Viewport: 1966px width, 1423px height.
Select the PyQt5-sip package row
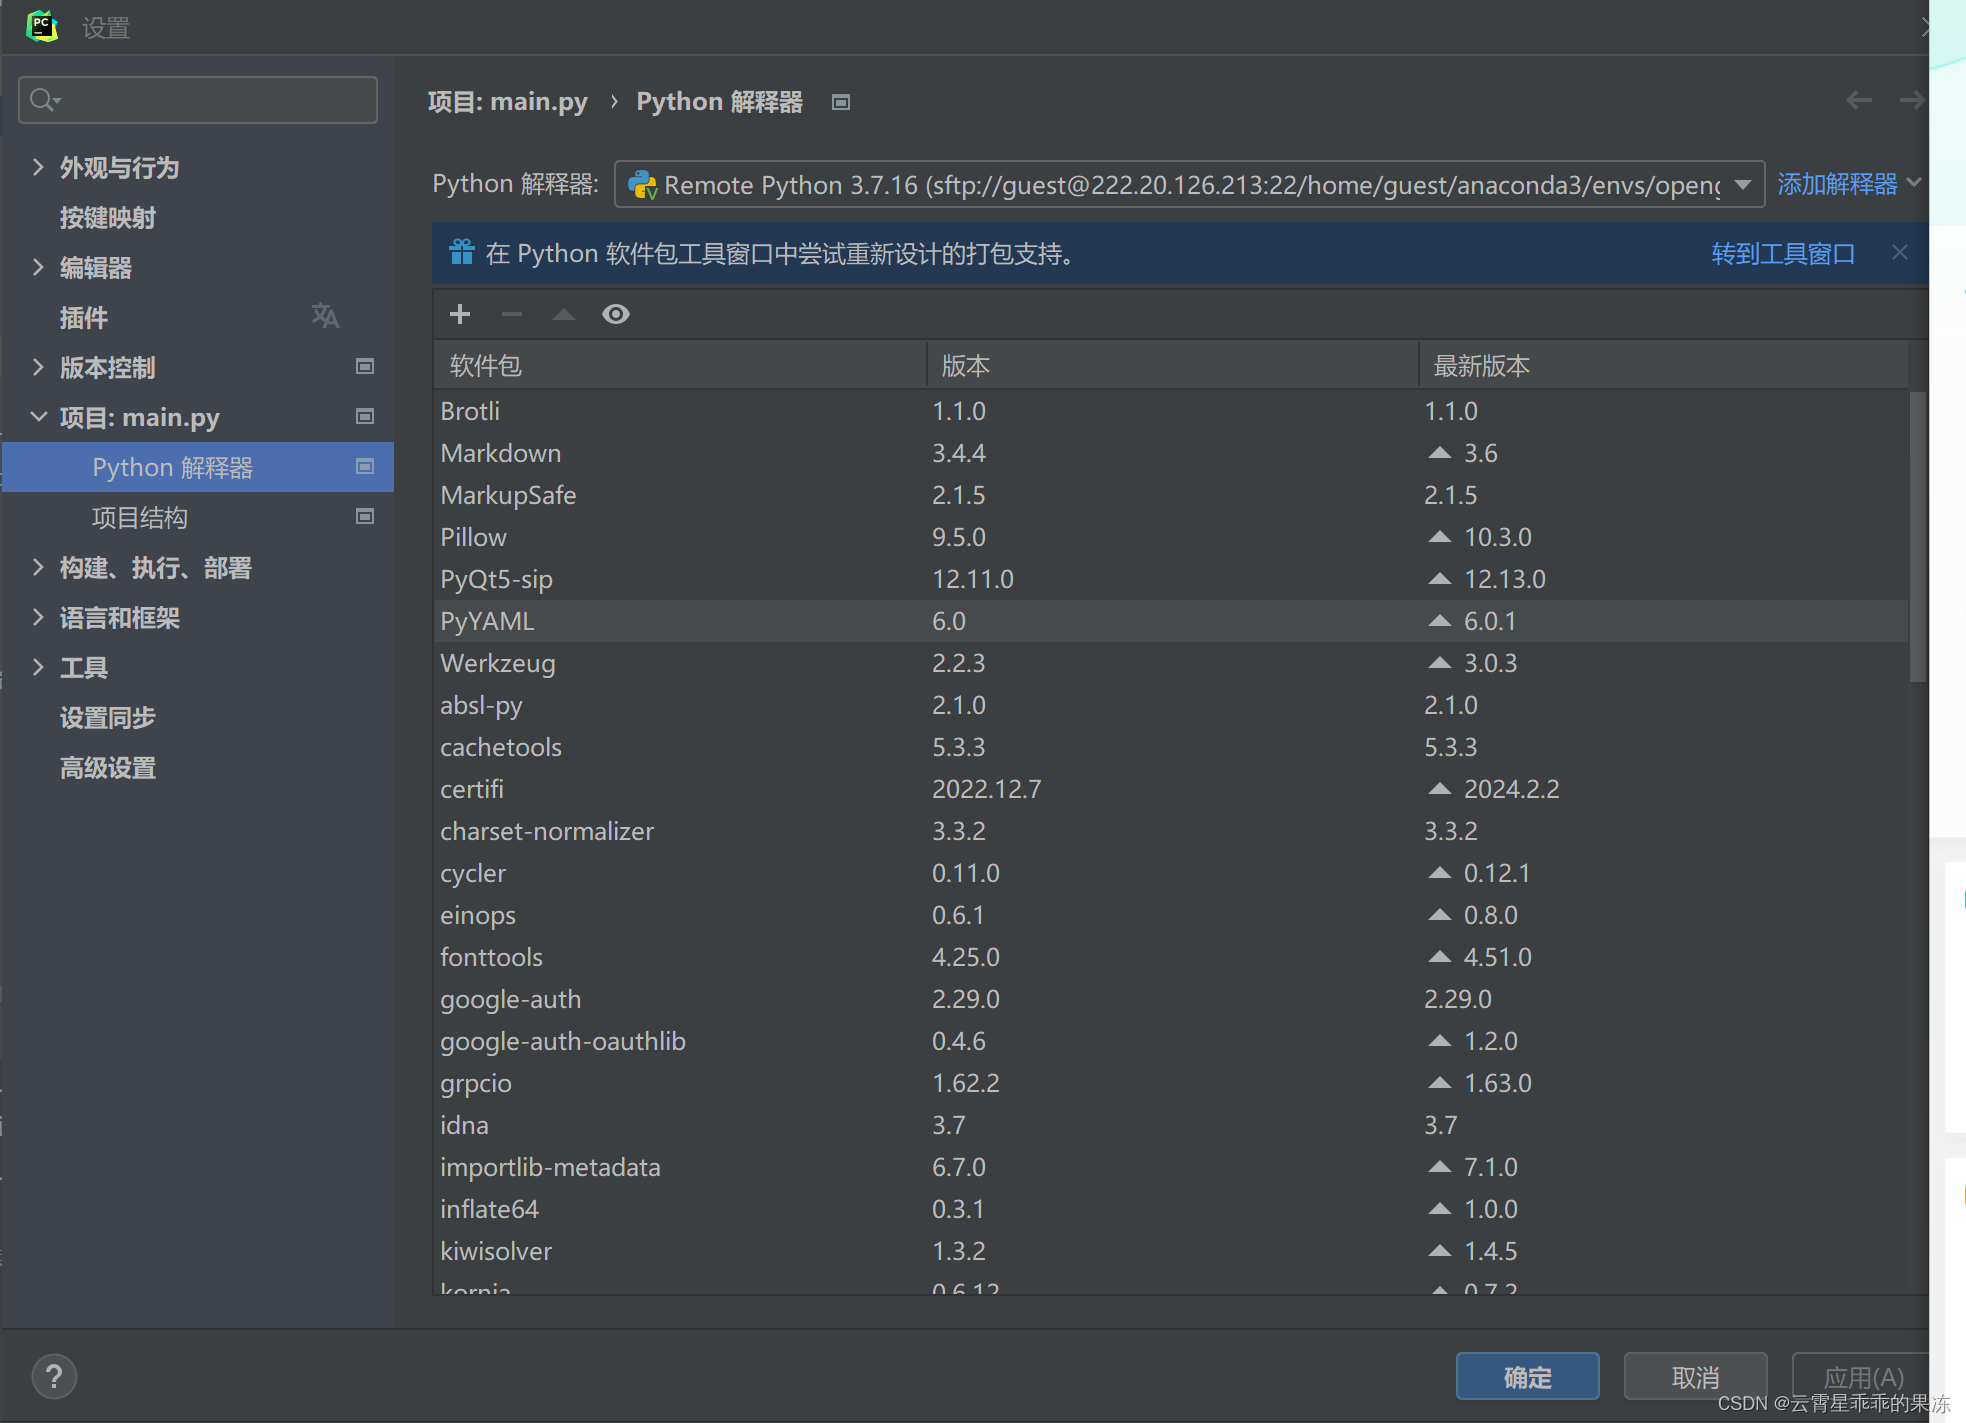[x=1171, y=579]
